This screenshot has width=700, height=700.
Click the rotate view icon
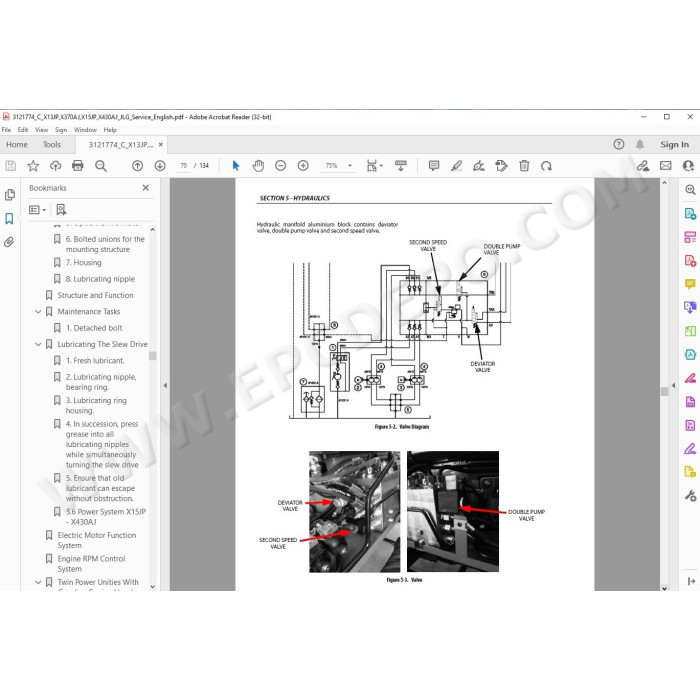(x=546, y=166)
